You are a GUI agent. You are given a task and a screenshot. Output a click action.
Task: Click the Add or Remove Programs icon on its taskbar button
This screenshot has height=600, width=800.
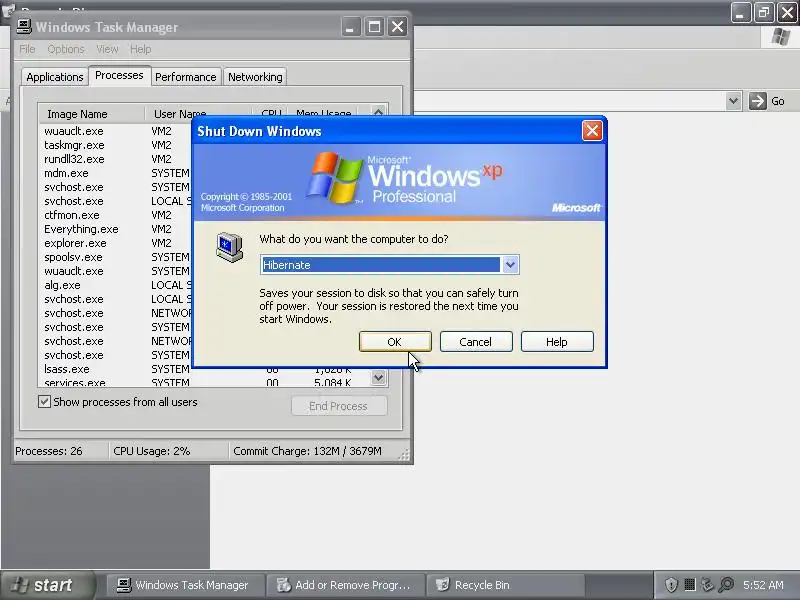pyautogui.click(x=283, y=585)
